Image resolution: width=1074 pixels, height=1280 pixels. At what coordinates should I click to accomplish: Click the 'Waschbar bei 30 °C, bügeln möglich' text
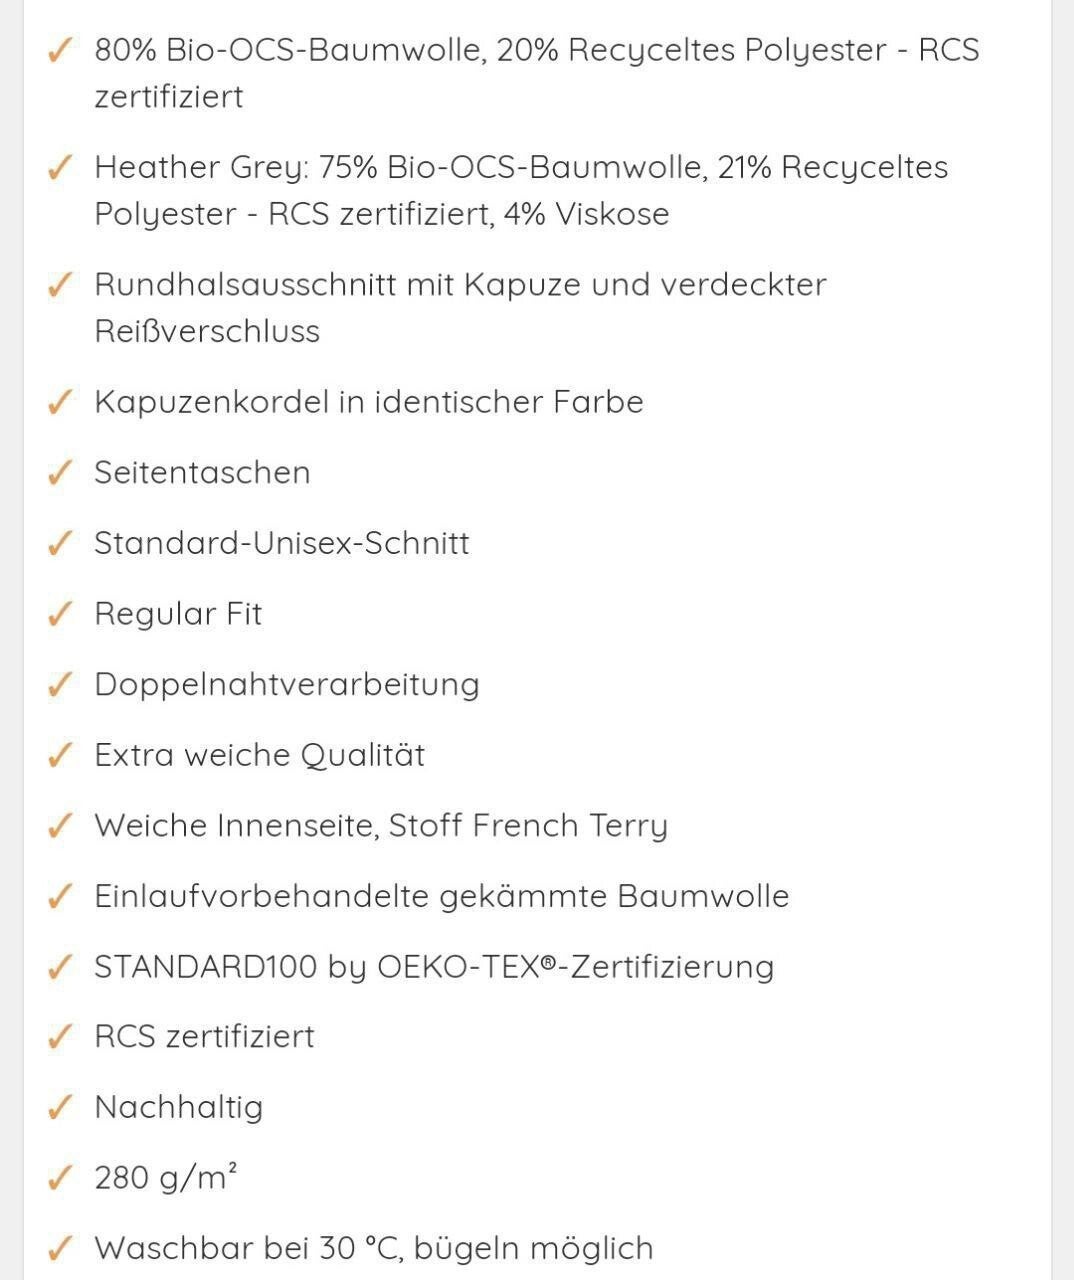pos(373,1248)
